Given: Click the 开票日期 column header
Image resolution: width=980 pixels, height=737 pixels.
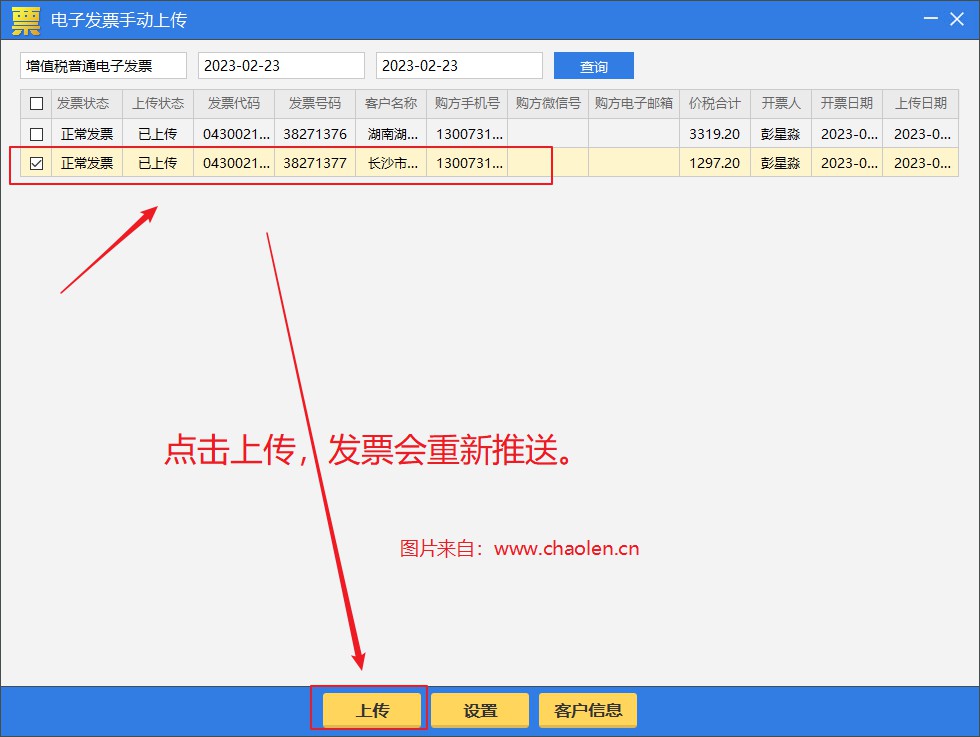Looking at the screenshot, I should 847,103.
